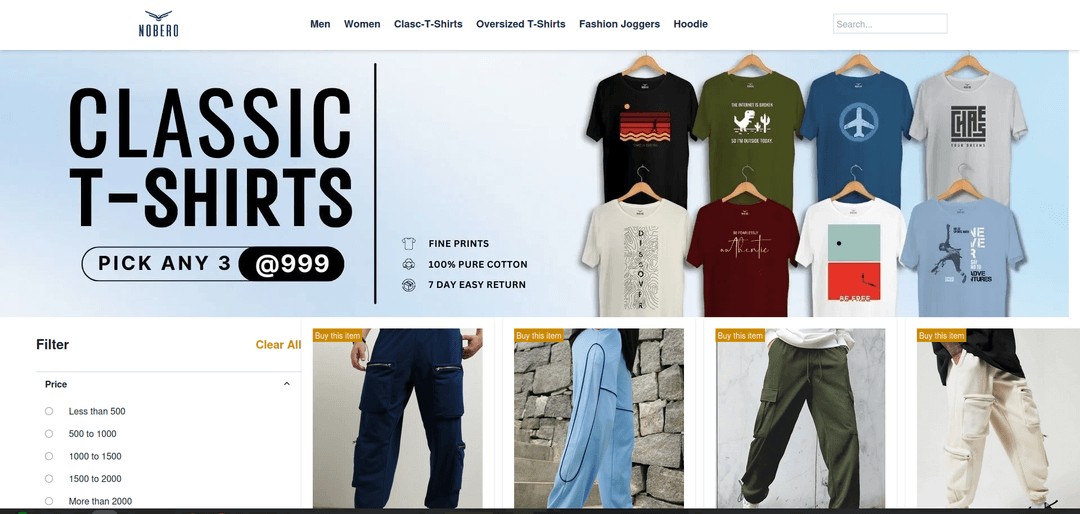
Task: Open the Women menu item
Action: point(362,24)
